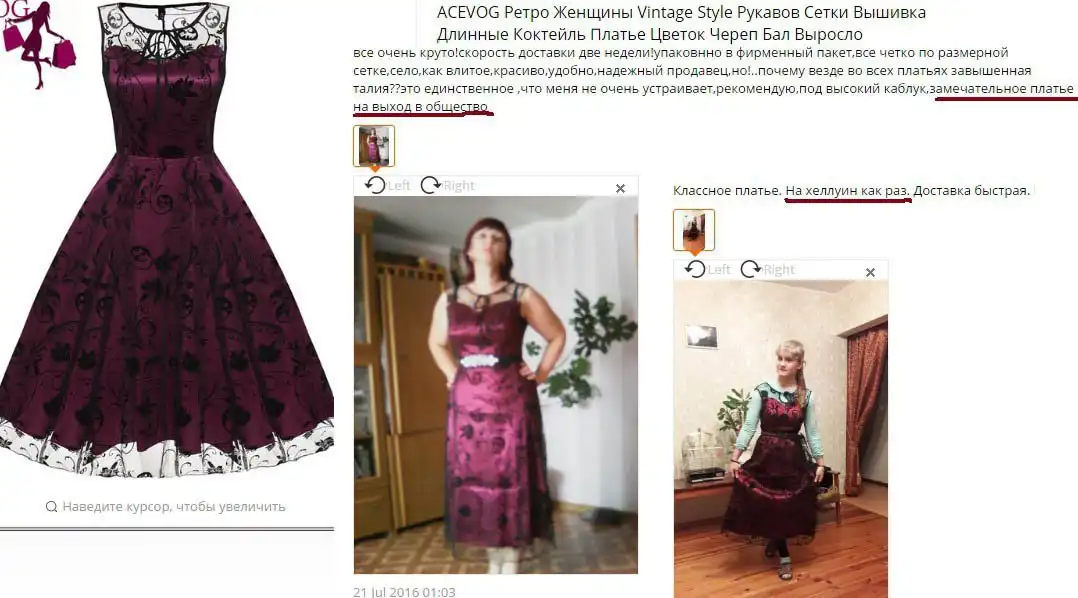Click the enlarged photo of woman in pink dress
The width and height of the screenshot is (1078, 598).
pos(496,385)
